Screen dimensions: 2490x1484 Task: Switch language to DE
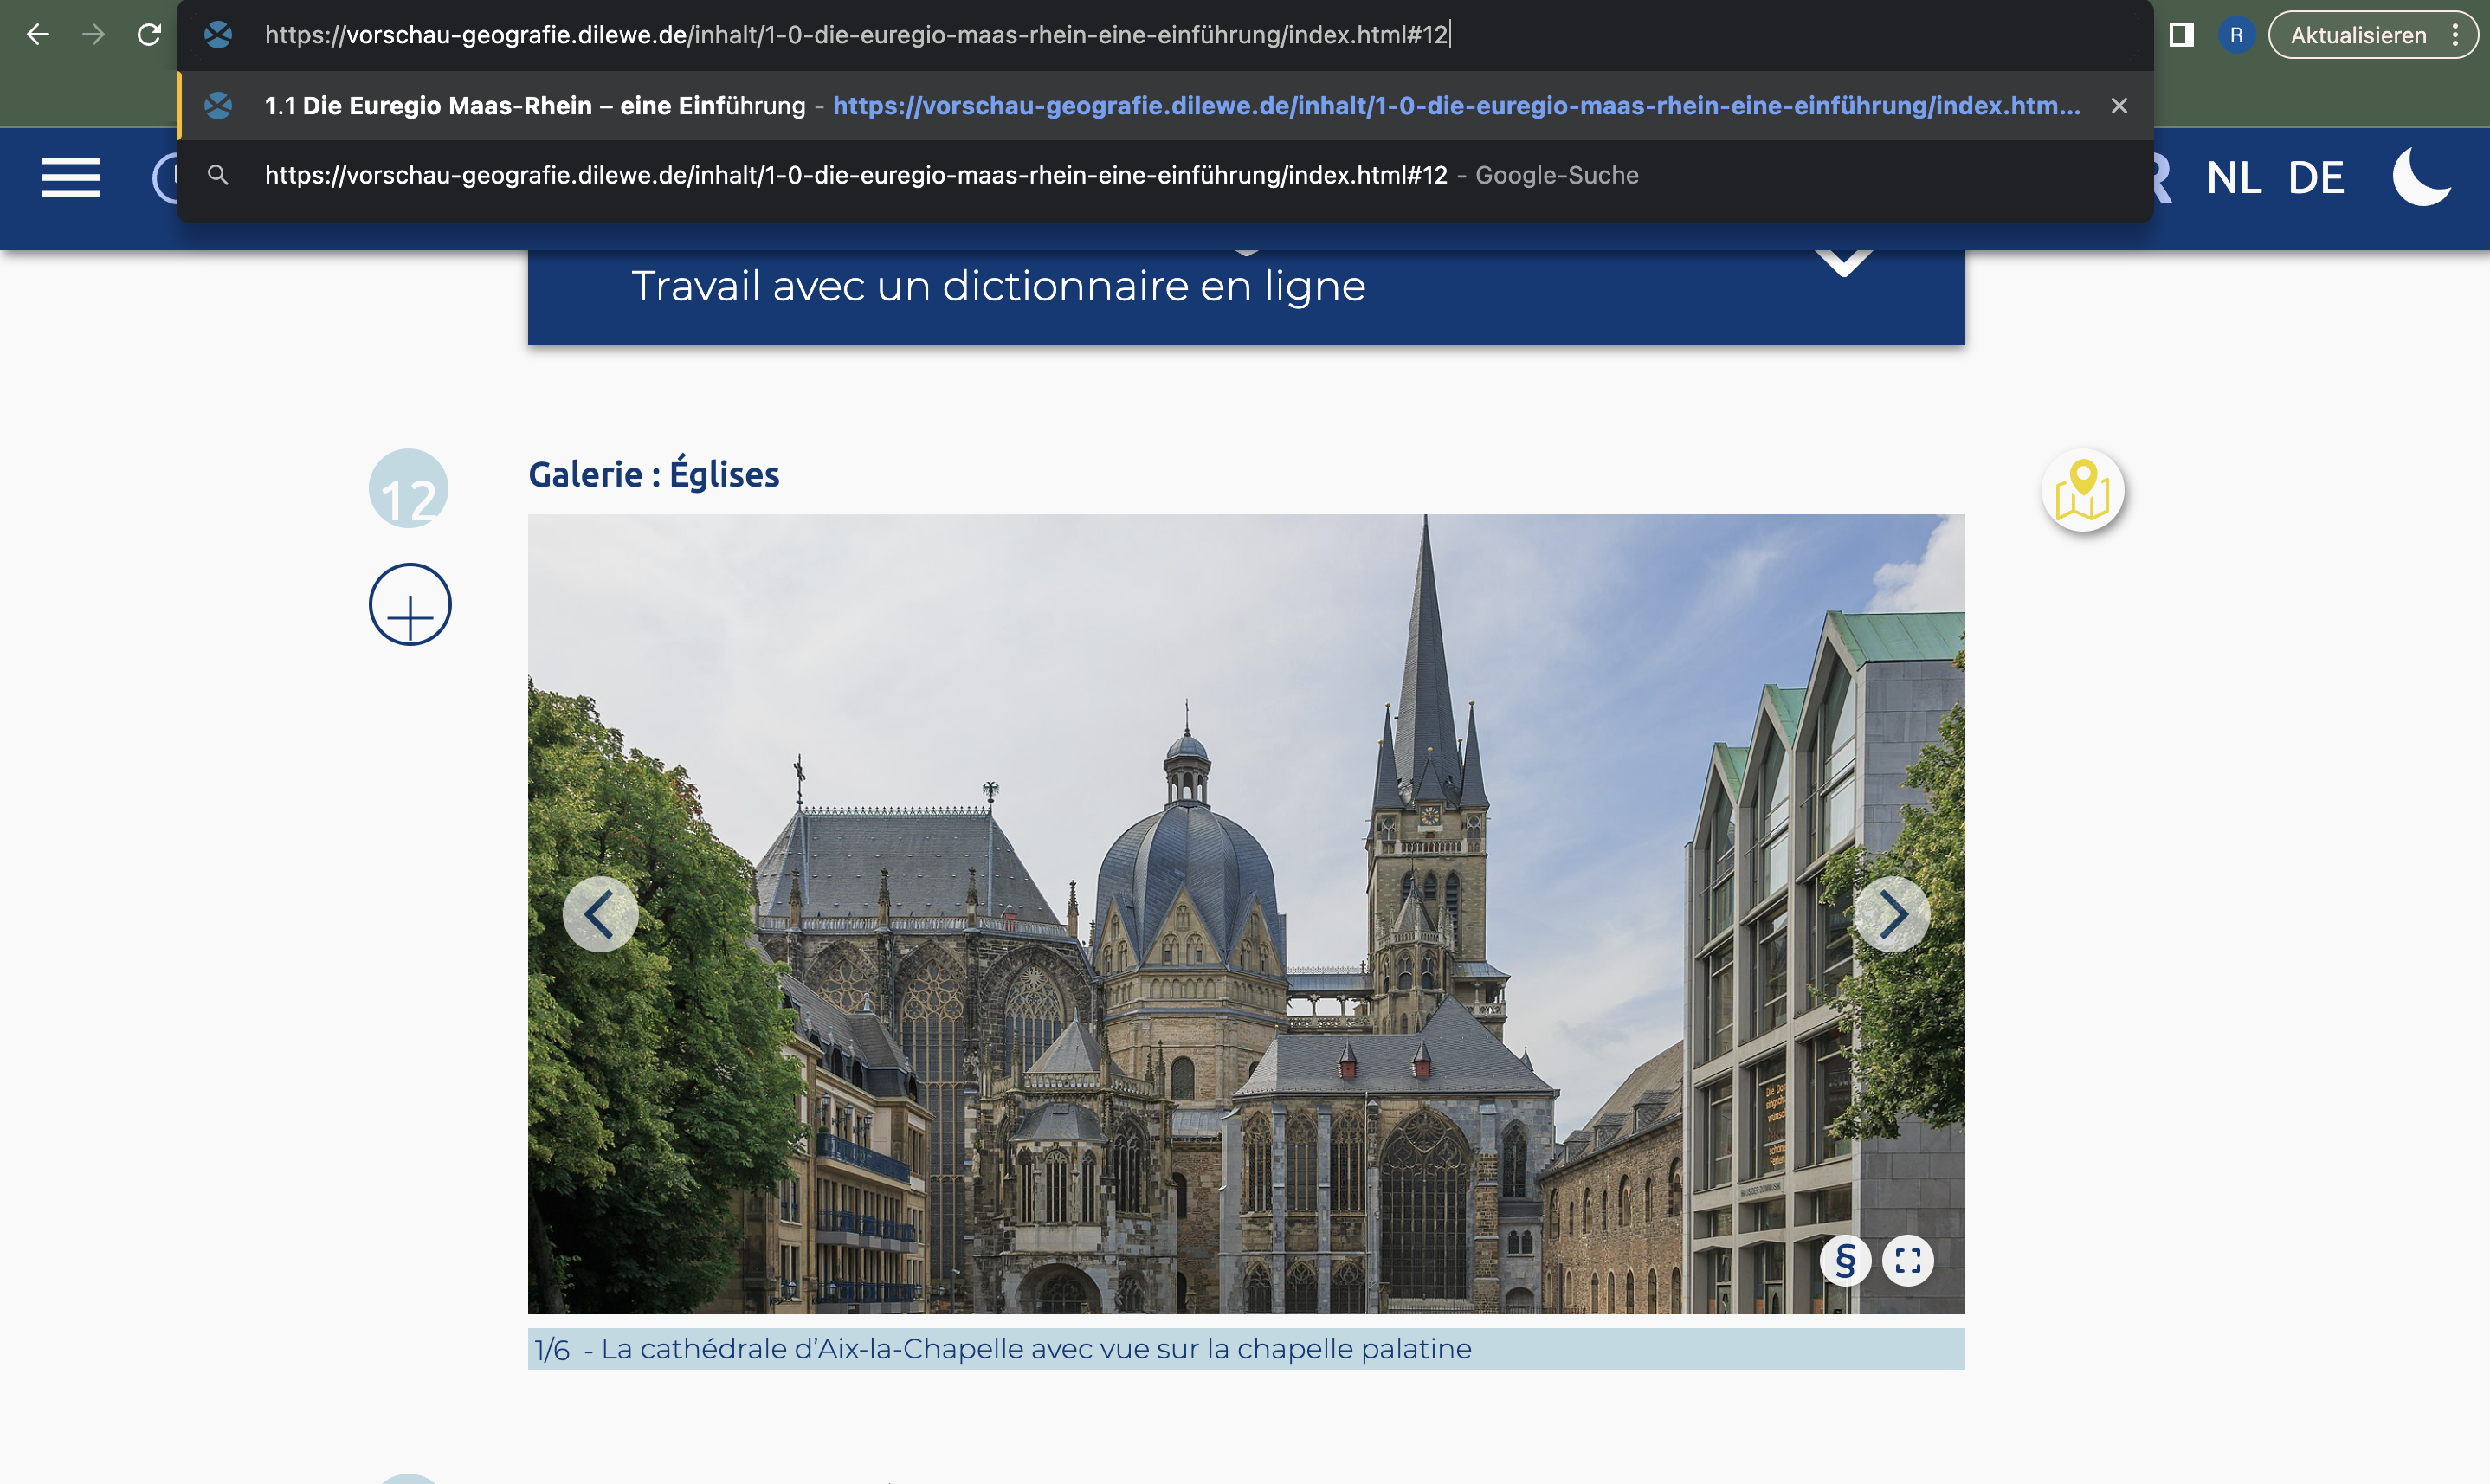2316,178
